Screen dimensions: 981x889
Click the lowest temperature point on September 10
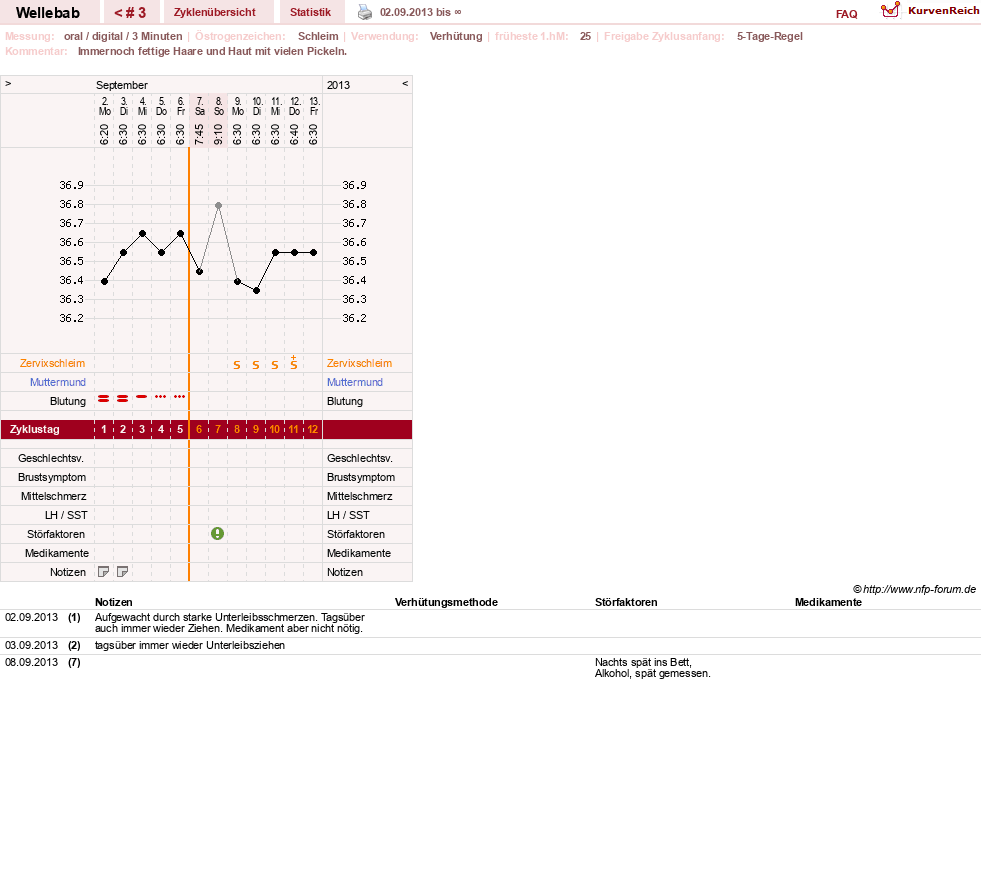point(257,291)
